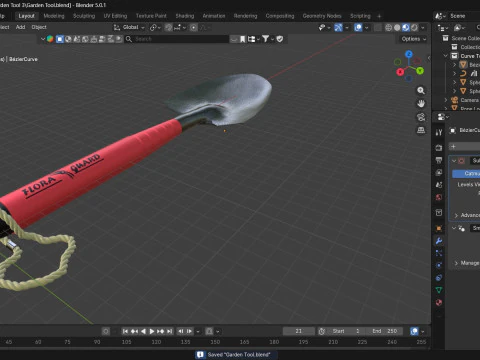Open the Object Constraints tab
The height and width of the screenshot is (360, 480).
coord(439,278)
